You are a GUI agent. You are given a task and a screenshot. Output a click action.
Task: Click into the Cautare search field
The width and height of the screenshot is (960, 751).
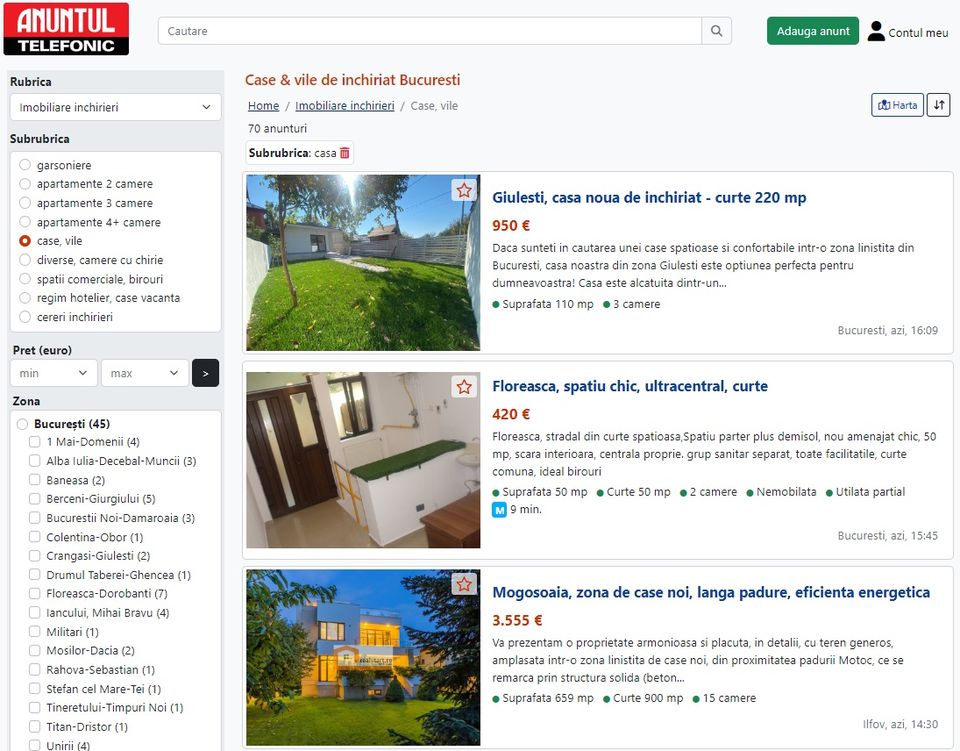coord(430,31)
